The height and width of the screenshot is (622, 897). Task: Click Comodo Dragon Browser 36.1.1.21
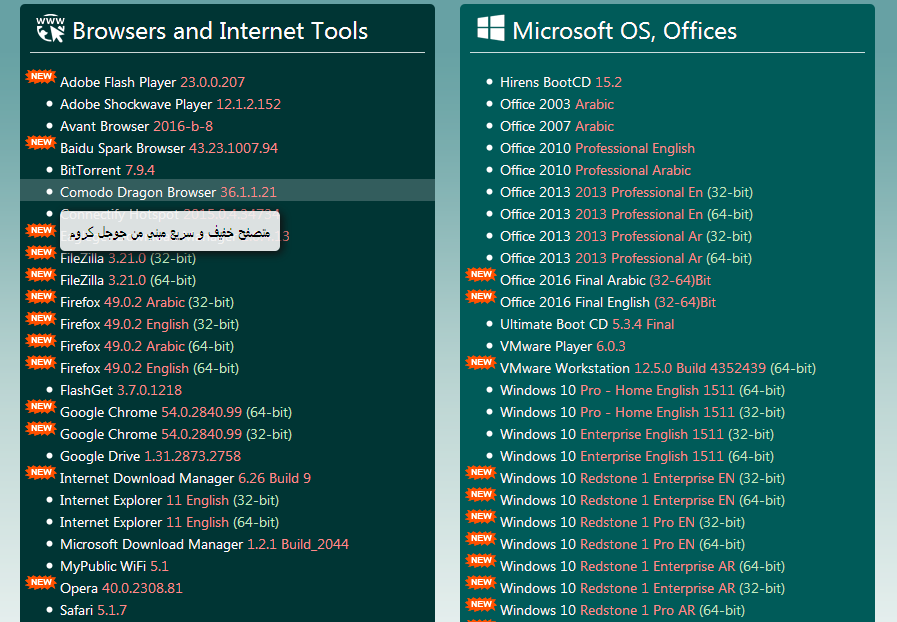pos(168,192)
